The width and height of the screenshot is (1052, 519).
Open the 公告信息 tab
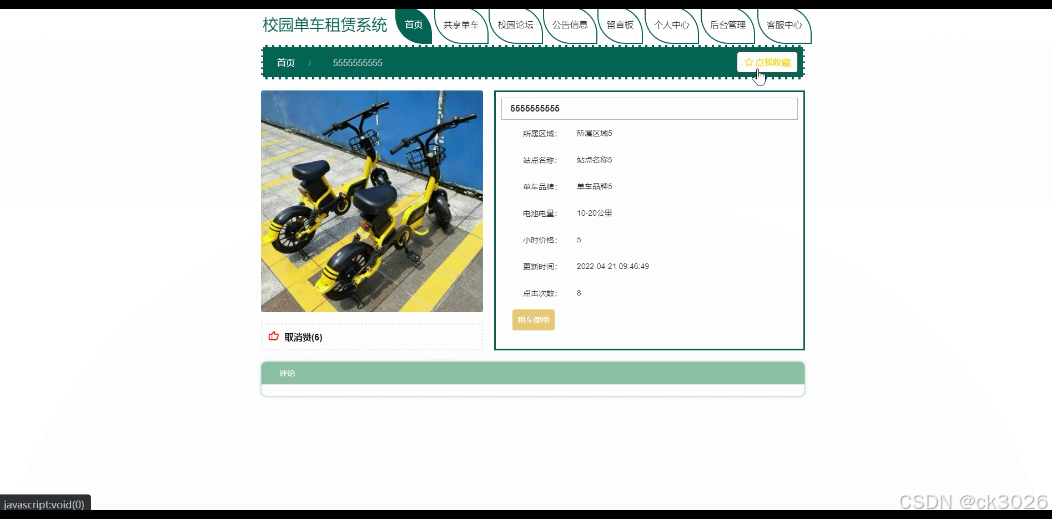tap(570, 25)
